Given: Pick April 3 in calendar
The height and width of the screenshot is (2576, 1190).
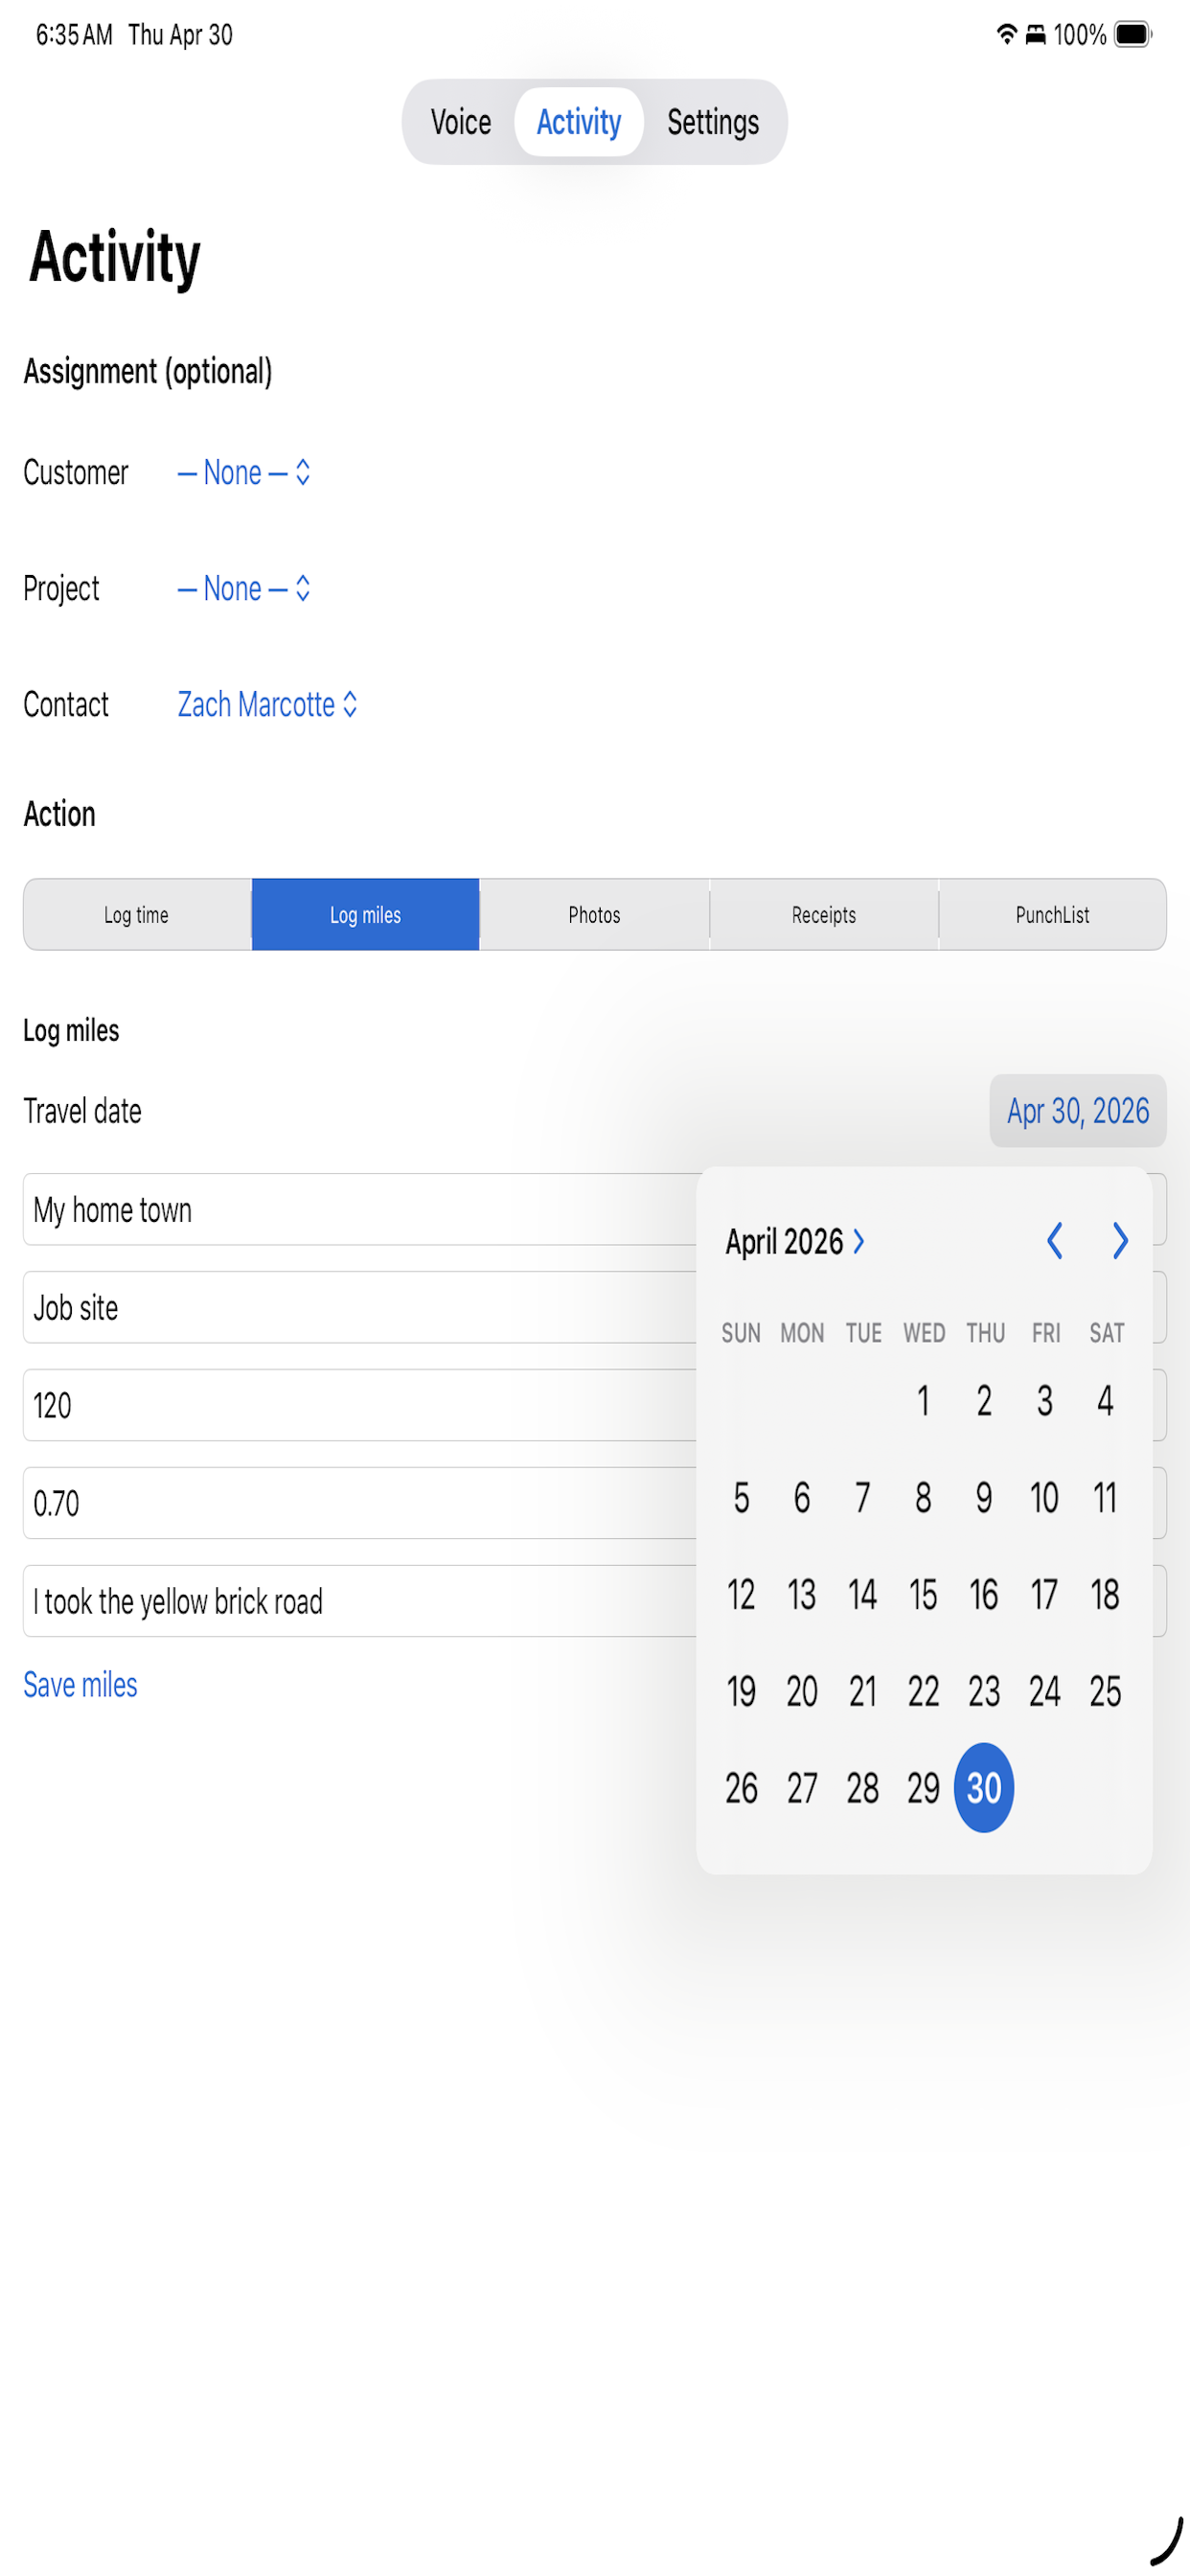Looking at the screenshot, I should pyautogui.click(x=1044, y=1400).
